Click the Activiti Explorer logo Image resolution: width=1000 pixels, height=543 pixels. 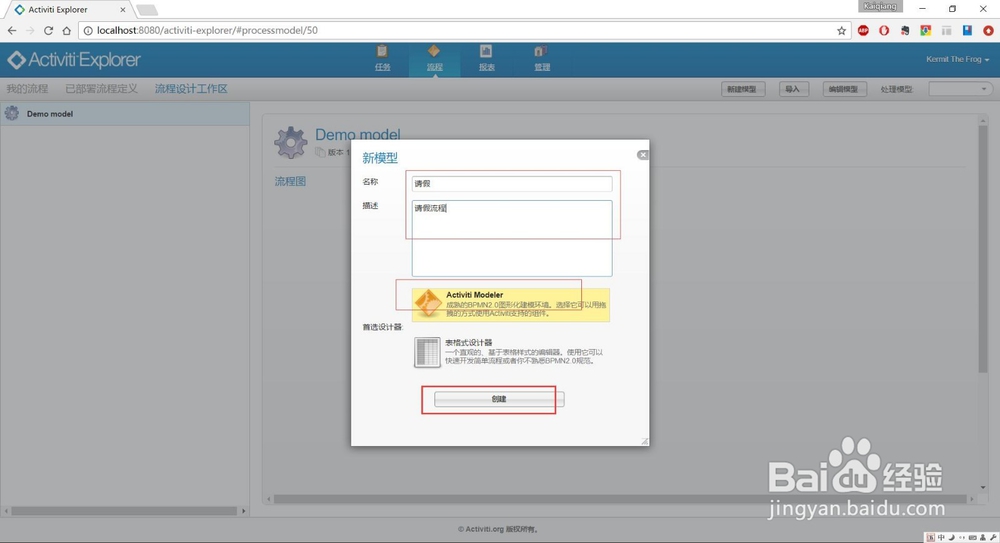[73, 60]
